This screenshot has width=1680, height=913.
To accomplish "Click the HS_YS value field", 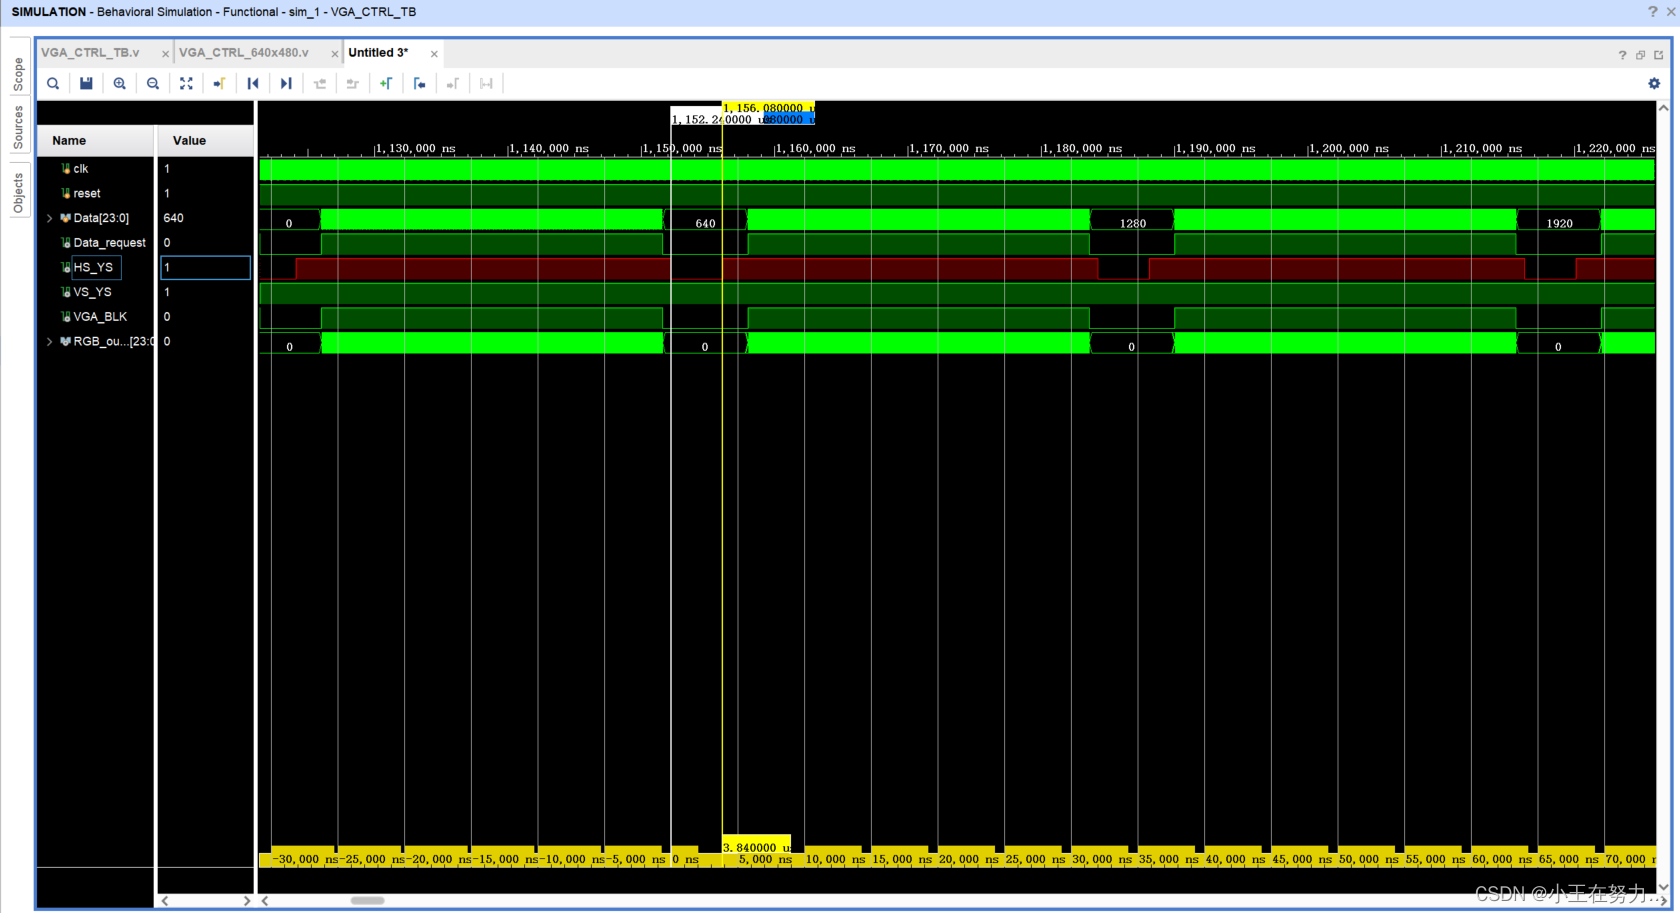I will click(x=205, y=268).
